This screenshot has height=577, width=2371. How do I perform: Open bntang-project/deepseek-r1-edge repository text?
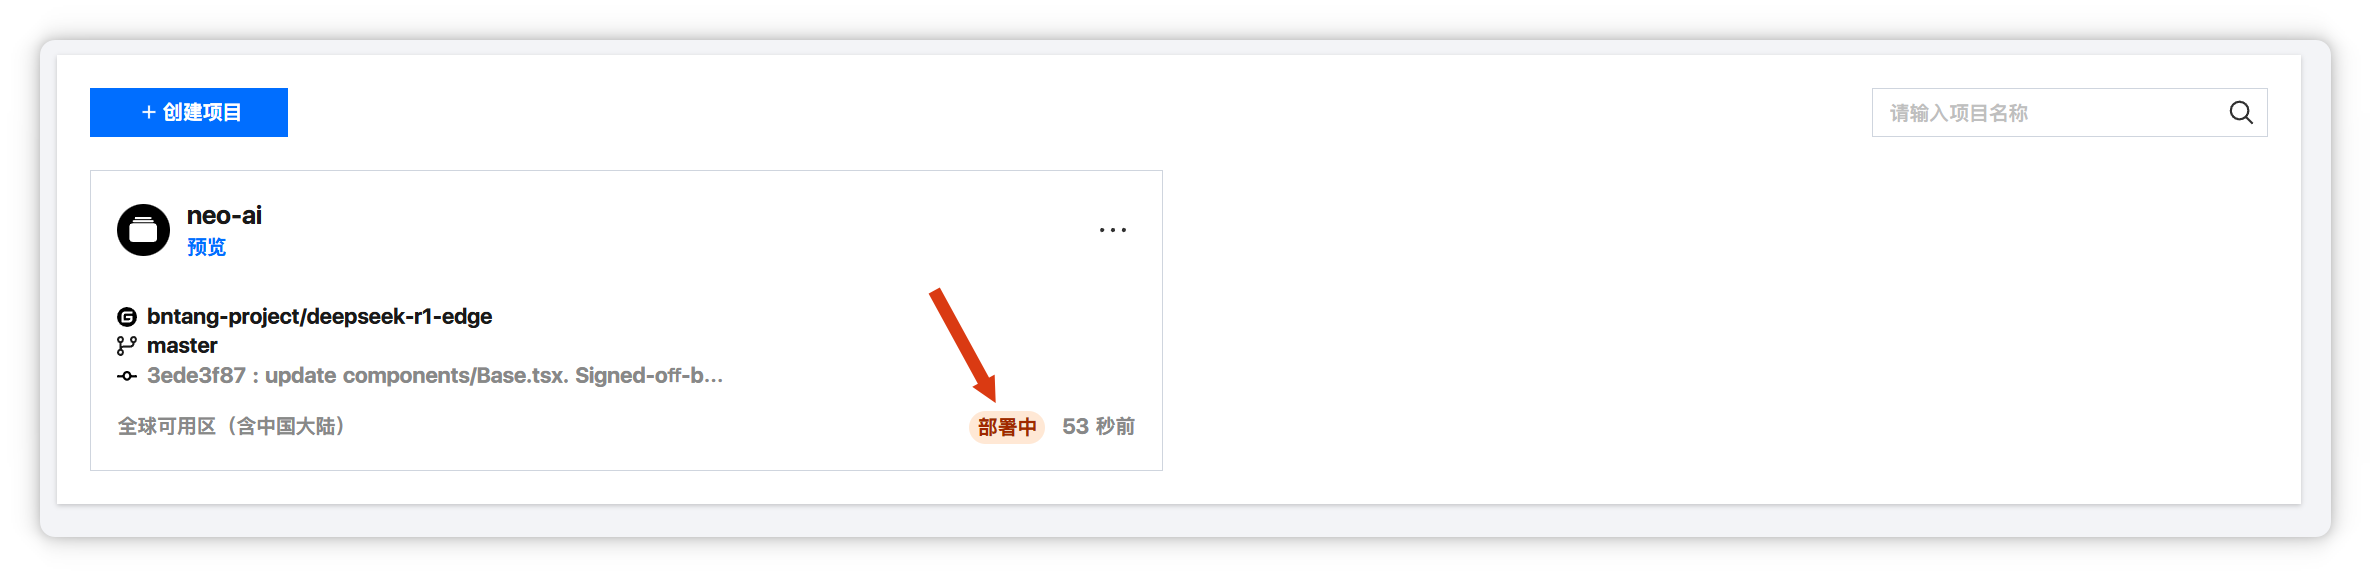(x=319, y=316)
